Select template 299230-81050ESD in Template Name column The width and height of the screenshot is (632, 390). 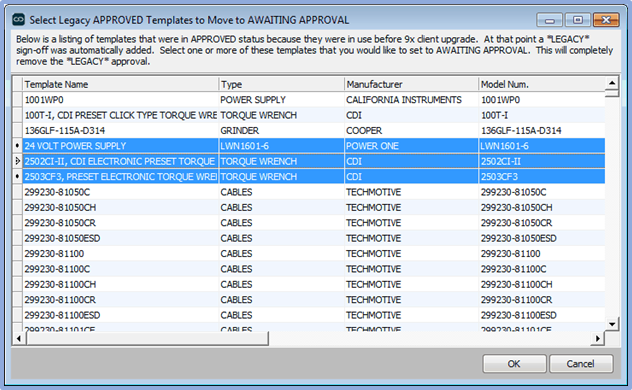(121, 238)
